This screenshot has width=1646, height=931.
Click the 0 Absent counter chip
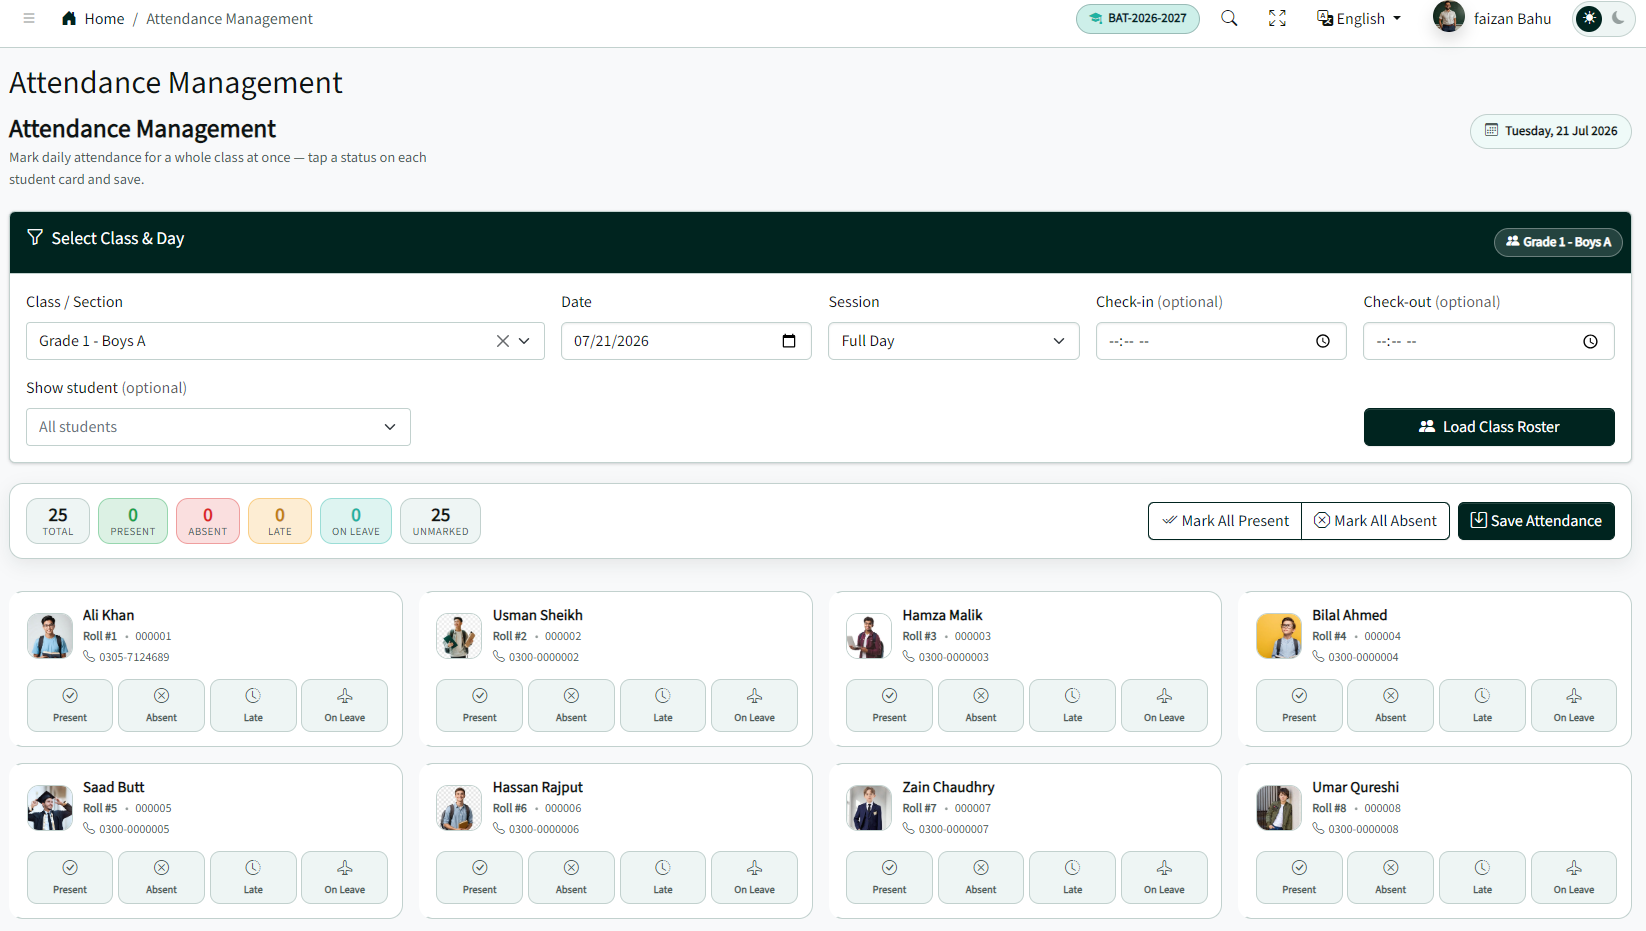(208, 521)
